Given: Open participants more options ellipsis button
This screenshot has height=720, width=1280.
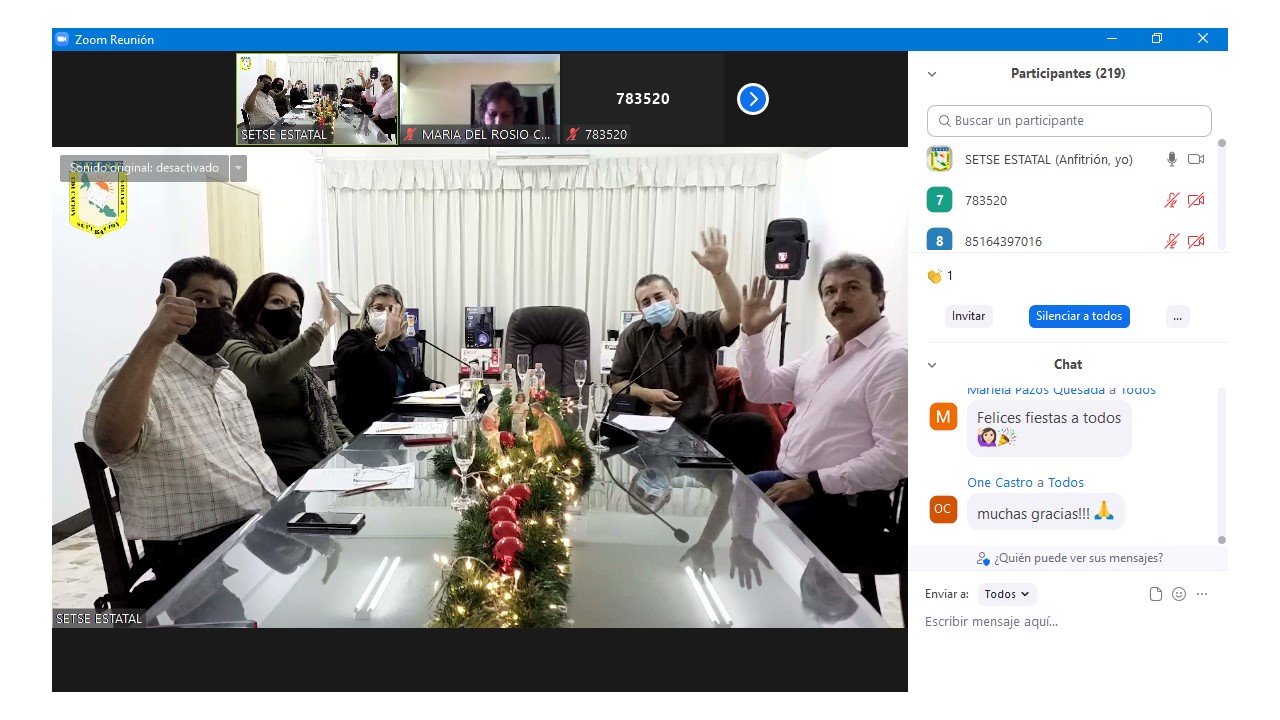Looking at the screenshot, I should 1177,316.
